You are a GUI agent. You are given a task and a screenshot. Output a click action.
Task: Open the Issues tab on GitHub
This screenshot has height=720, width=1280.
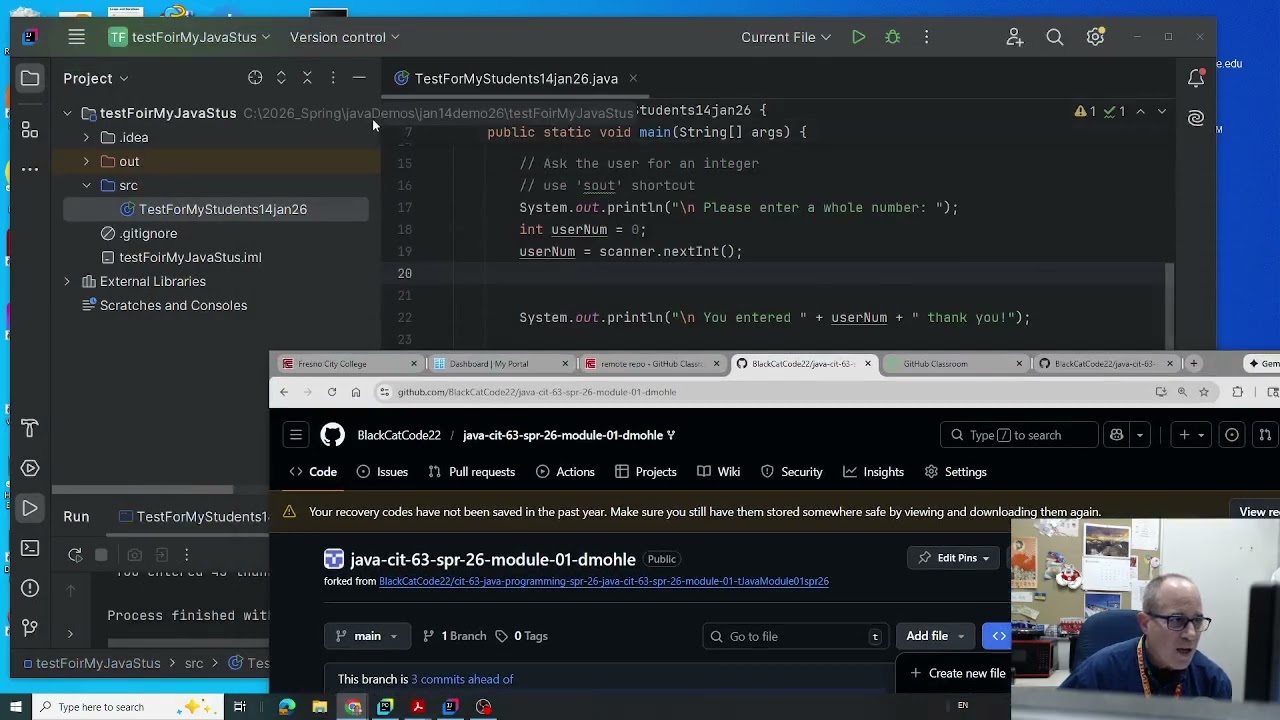click(382, 472)
